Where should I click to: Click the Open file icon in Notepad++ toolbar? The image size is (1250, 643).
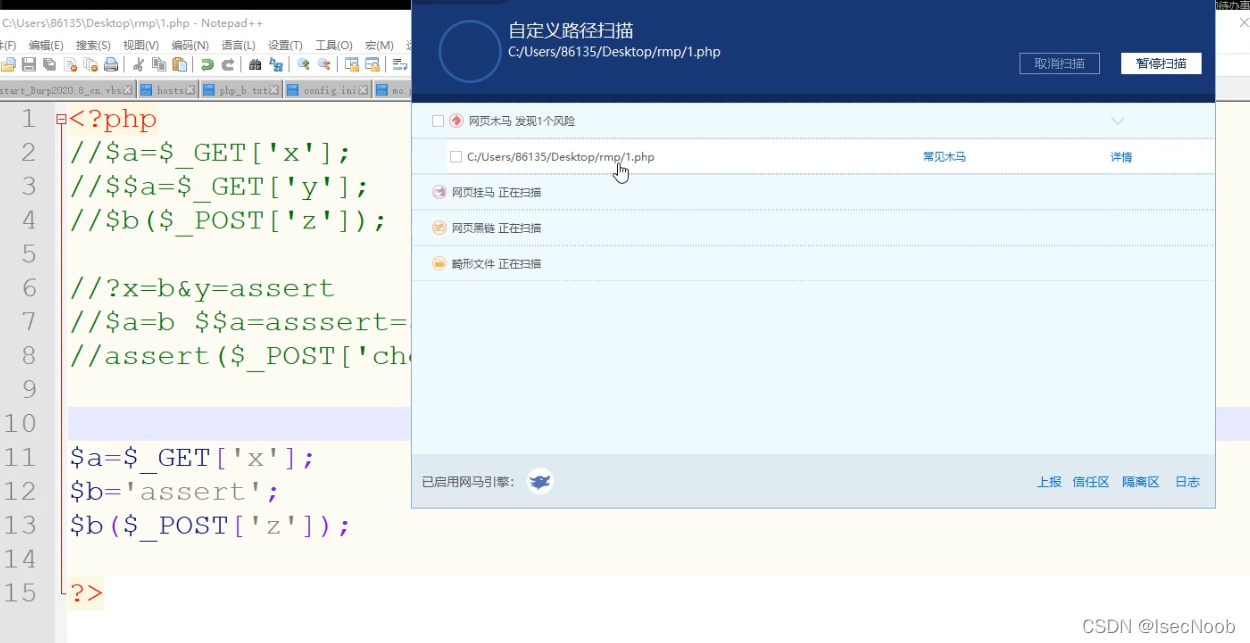(8, 65)
